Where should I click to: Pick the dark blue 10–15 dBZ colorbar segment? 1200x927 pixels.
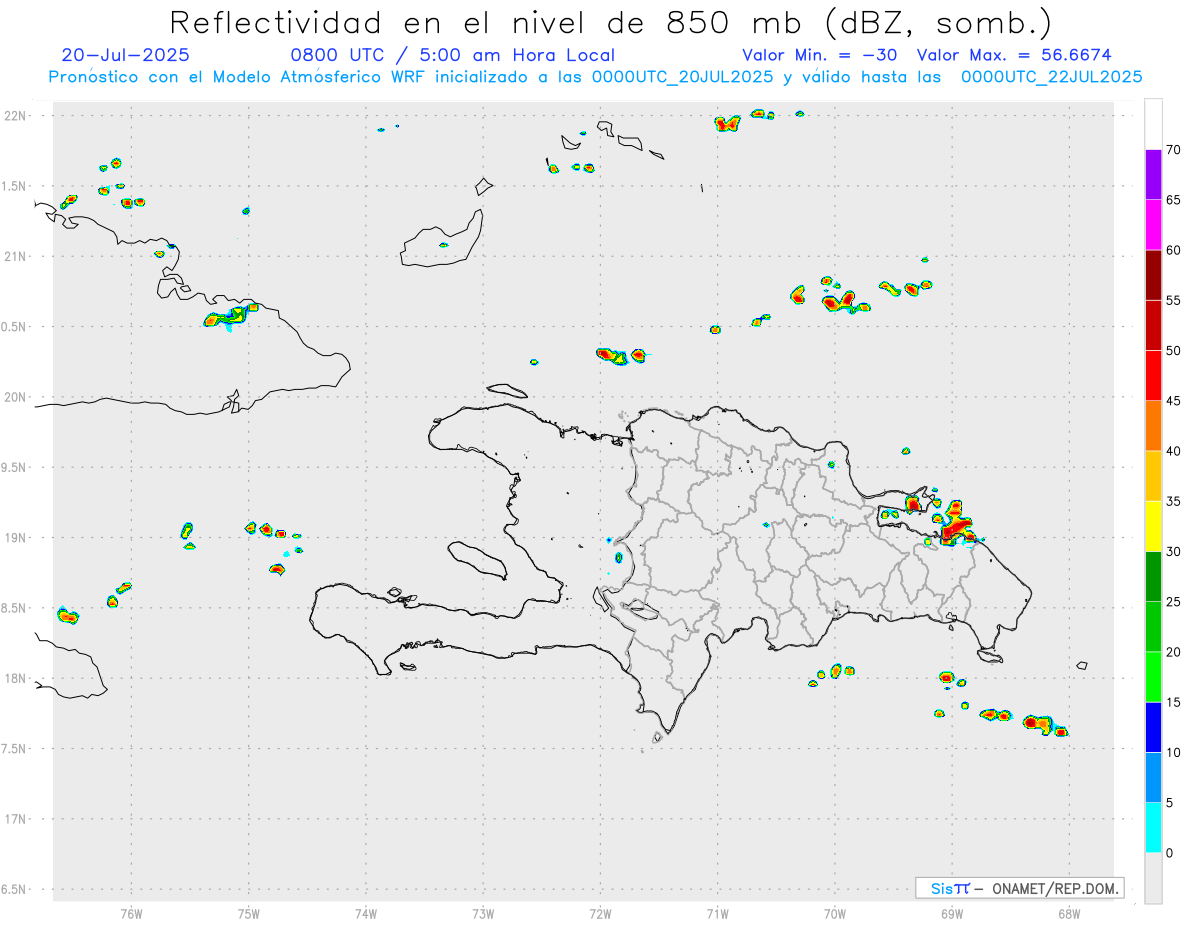1153,727
